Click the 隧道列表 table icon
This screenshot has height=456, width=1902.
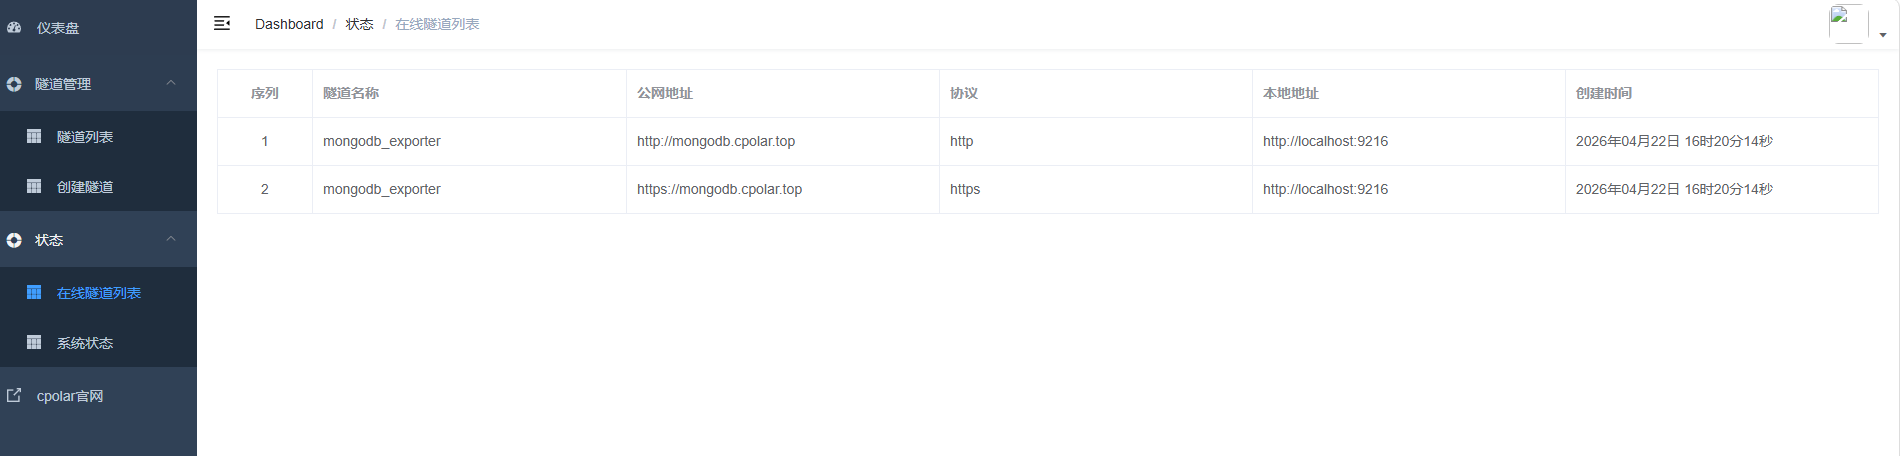pyautogui.click(x=34, y=136)
